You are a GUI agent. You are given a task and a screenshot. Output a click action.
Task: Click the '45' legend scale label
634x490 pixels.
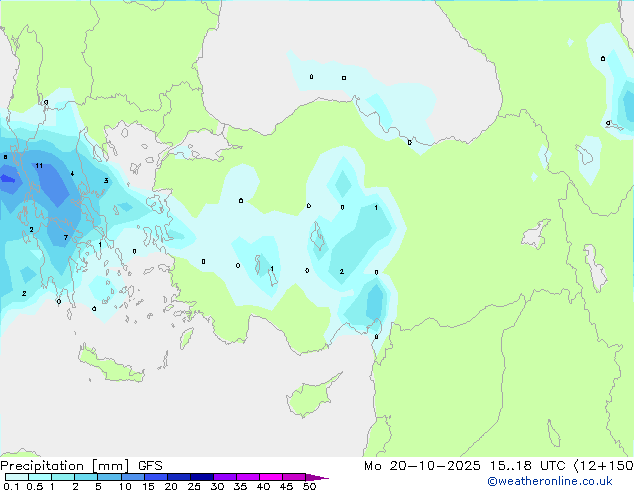[286, 486]
